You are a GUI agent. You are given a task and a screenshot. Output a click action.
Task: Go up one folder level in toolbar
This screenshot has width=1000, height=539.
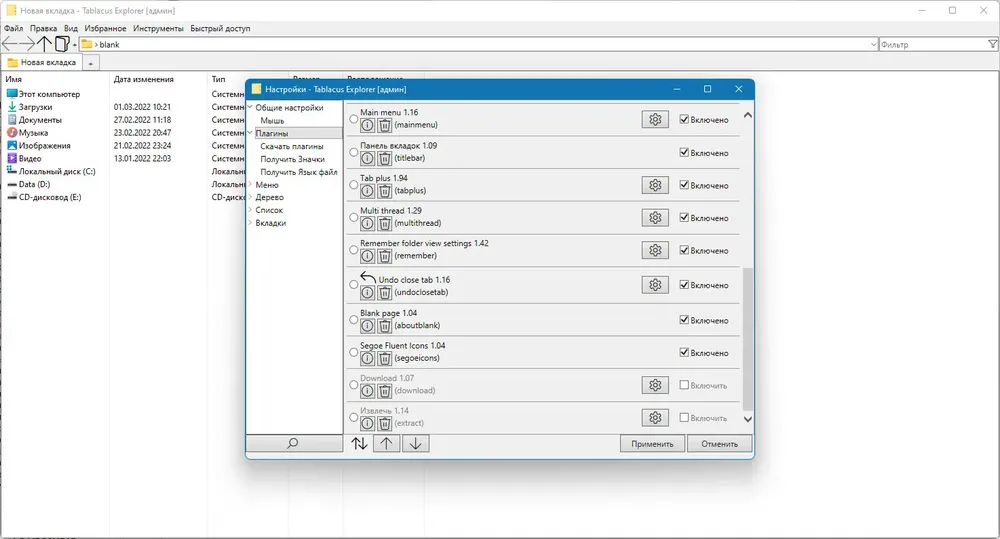[43, 44]
